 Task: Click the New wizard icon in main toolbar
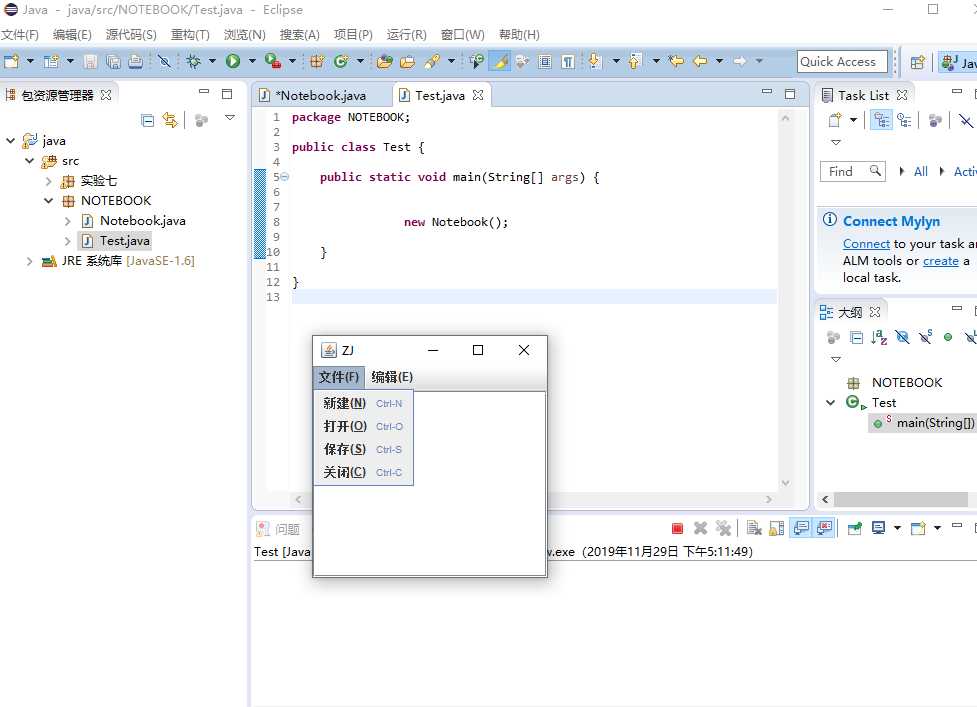click(12, 61)
